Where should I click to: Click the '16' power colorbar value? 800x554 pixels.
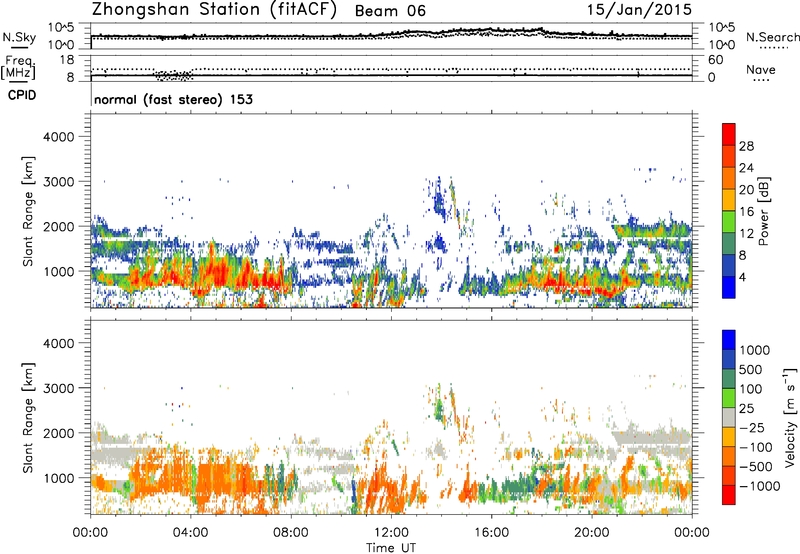746,212
